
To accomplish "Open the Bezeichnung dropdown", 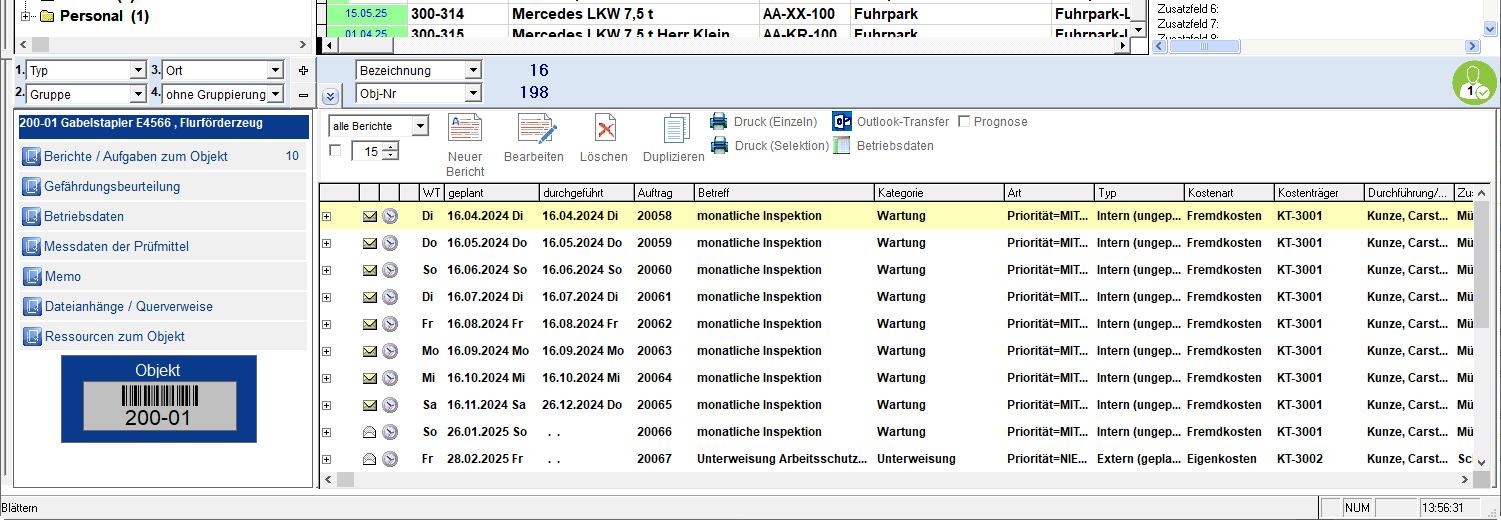I will [x=473, y=71].
